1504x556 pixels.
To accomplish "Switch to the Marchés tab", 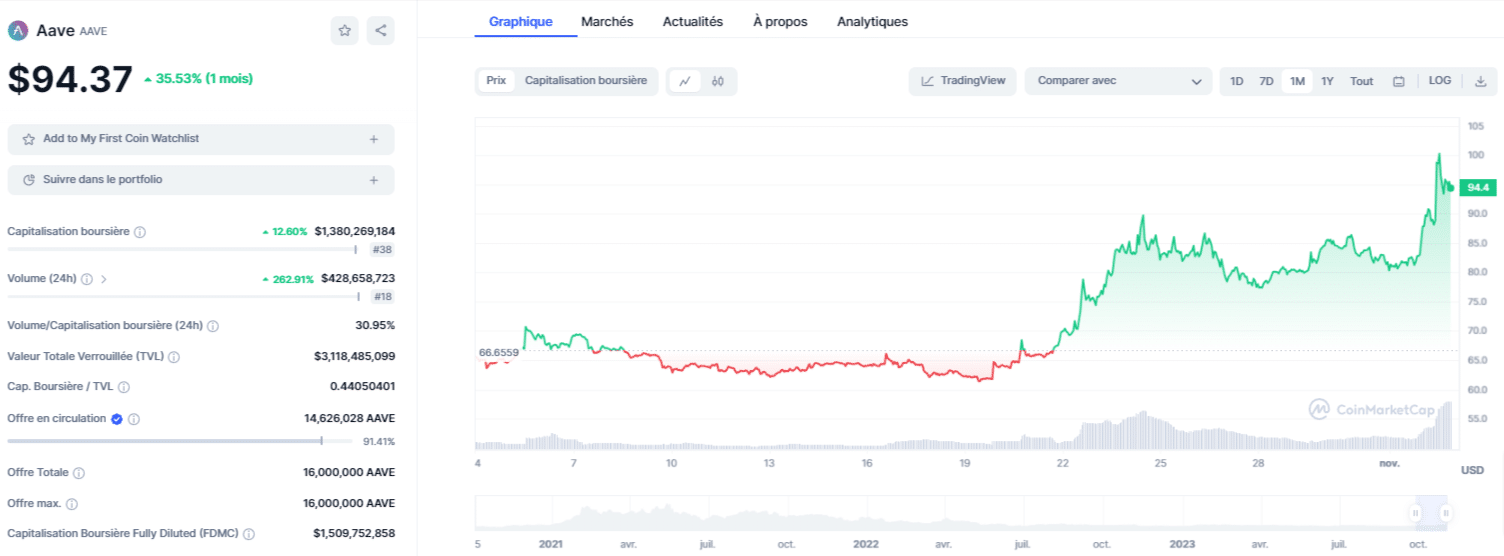I will point(607,21).
